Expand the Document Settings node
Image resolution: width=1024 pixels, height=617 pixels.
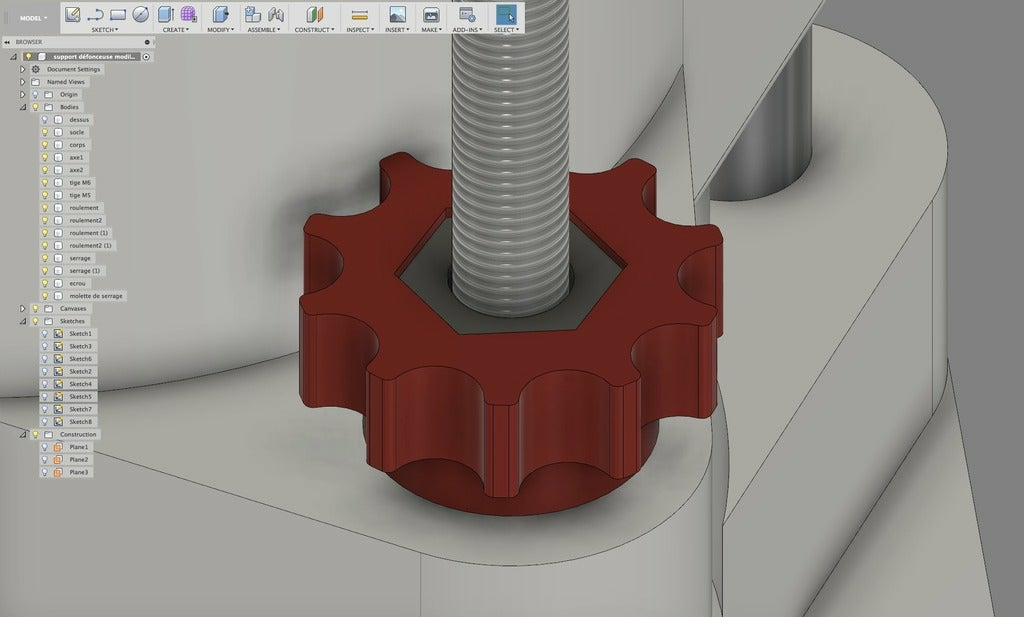pos(23,69)
